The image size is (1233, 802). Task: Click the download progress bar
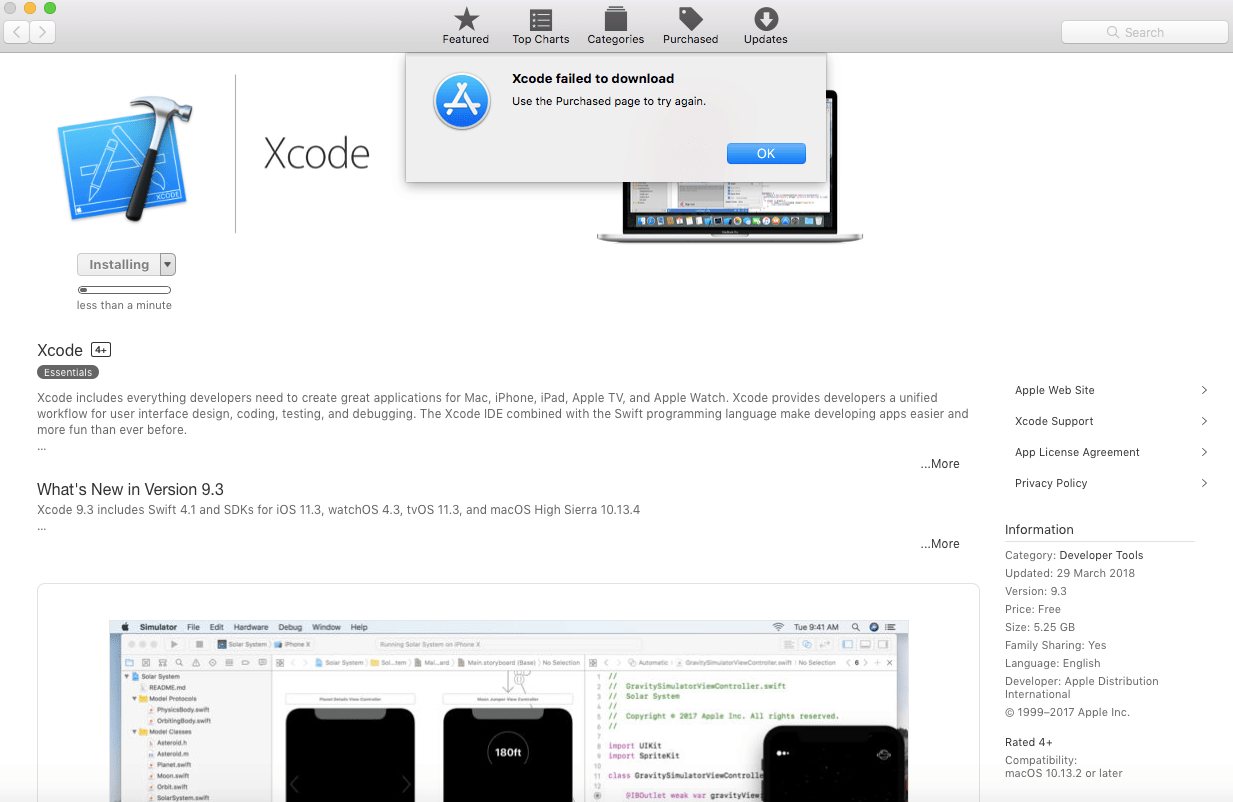124,290
